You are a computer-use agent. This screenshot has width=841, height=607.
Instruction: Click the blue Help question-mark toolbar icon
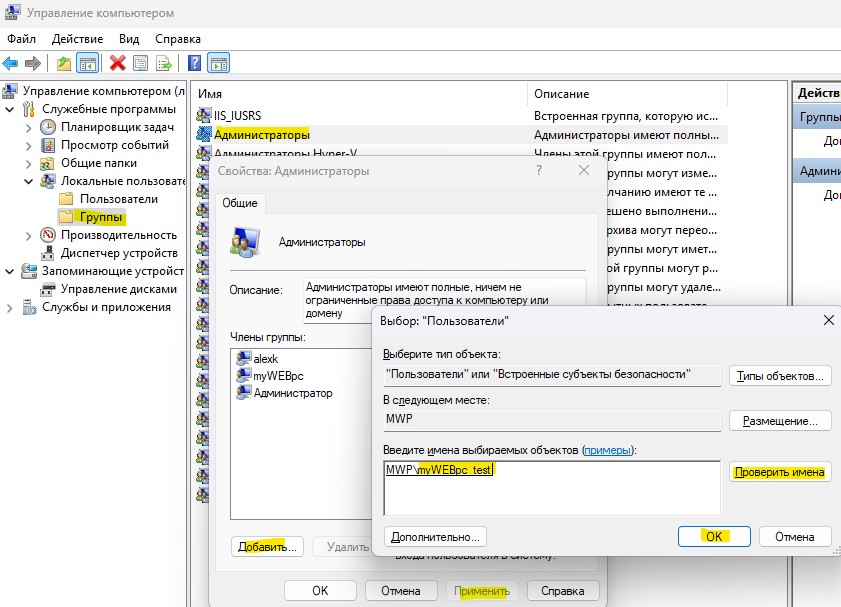click(195, 63)
